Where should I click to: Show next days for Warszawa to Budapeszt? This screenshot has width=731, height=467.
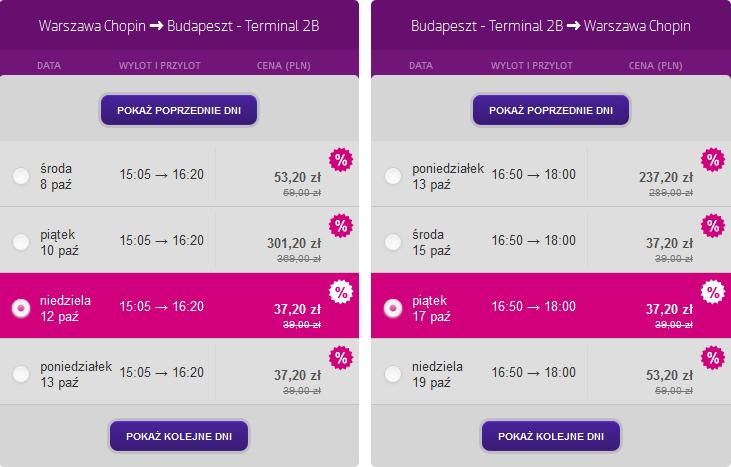(179, 436)
